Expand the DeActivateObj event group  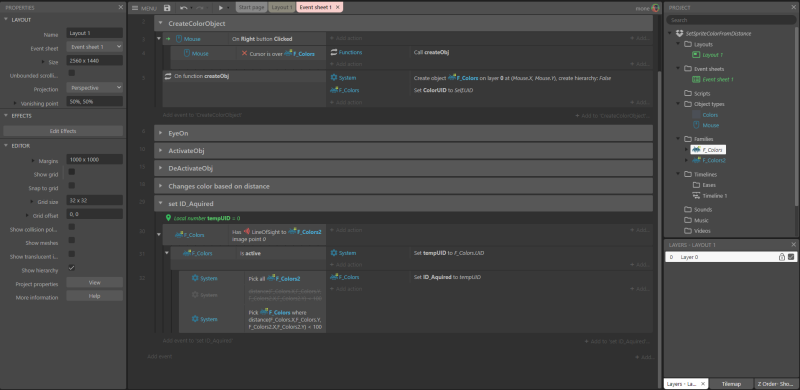(x=160, y=168)
